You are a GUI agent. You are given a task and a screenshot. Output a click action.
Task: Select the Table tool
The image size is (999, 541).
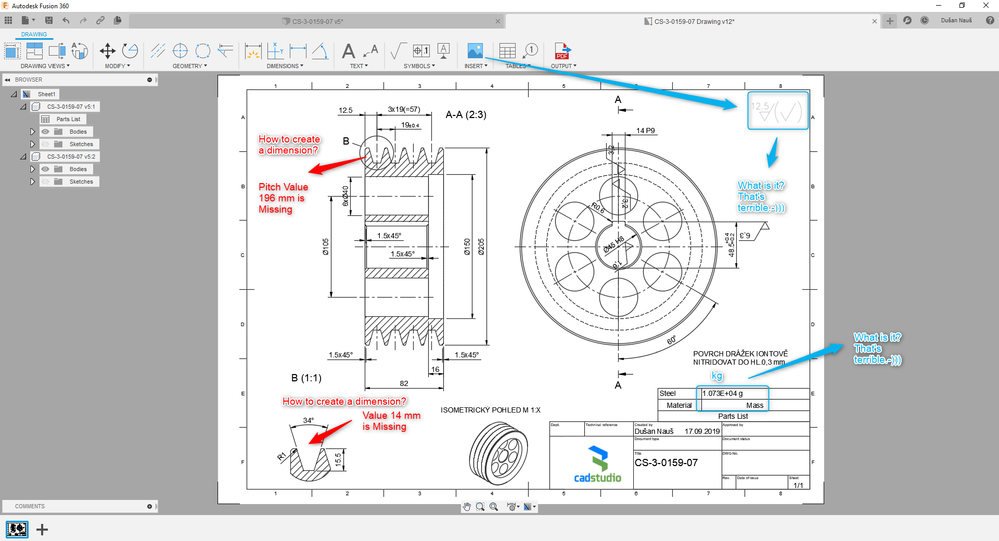pyautogui.click(x=507, y=50)
